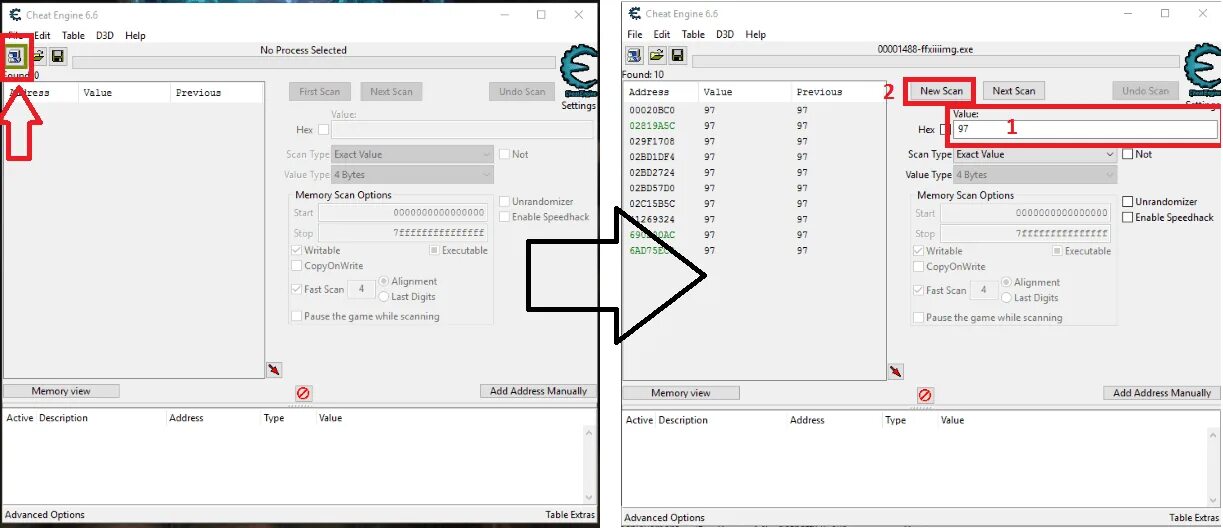The height and width of the screenshot is (528, 1223).
Task: Open D3D menu in left window
Action: (x=105, y=35)
